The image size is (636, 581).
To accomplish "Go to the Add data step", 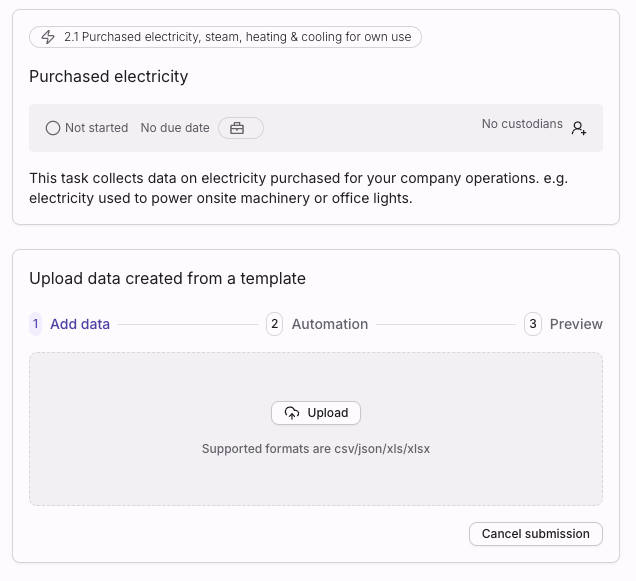I will (80, 324).
